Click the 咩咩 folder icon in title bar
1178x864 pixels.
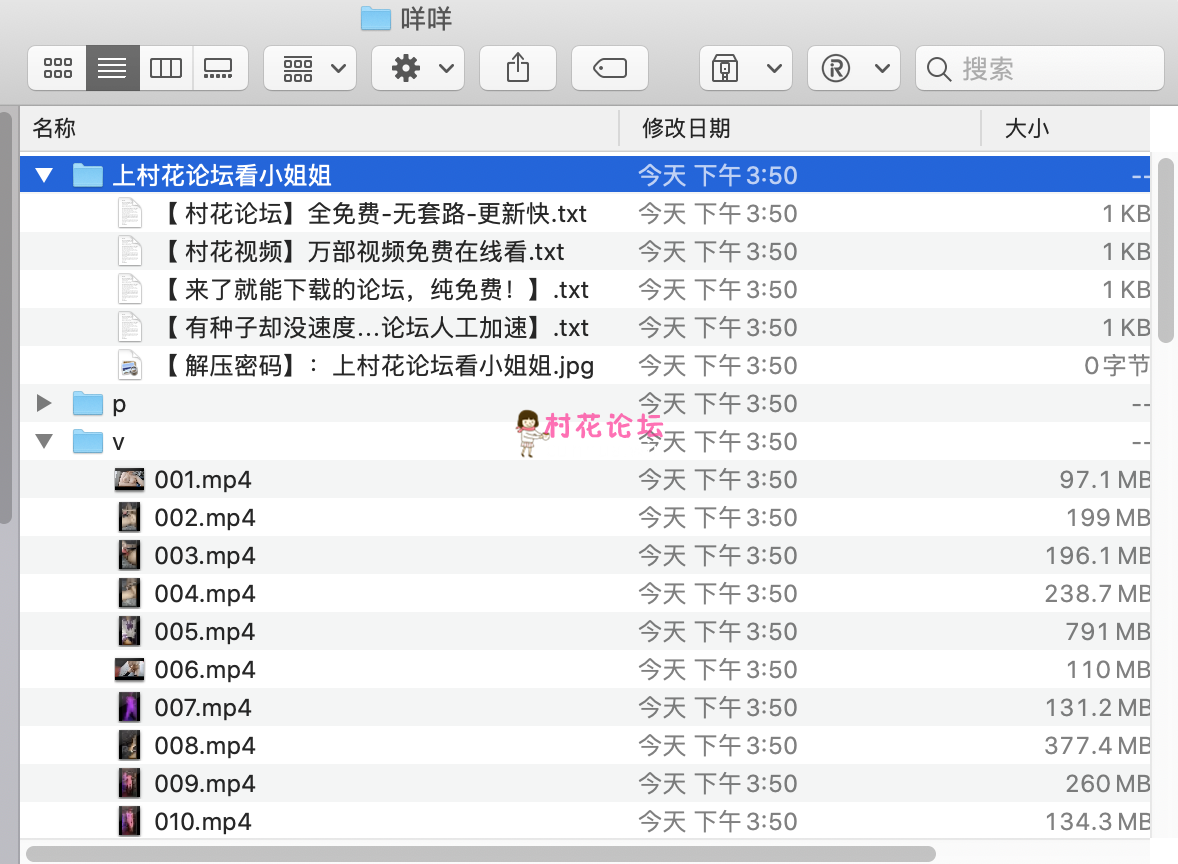375,17
